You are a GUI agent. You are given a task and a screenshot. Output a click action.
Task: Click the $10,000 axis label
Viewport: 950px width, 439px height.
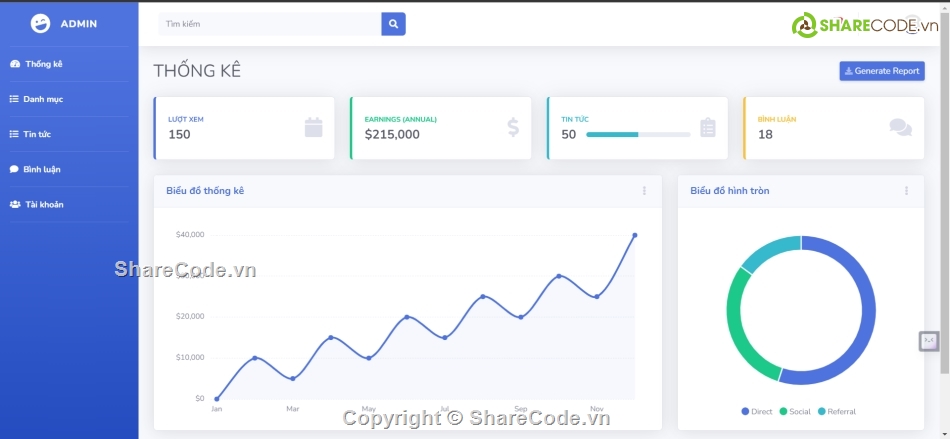190,357
